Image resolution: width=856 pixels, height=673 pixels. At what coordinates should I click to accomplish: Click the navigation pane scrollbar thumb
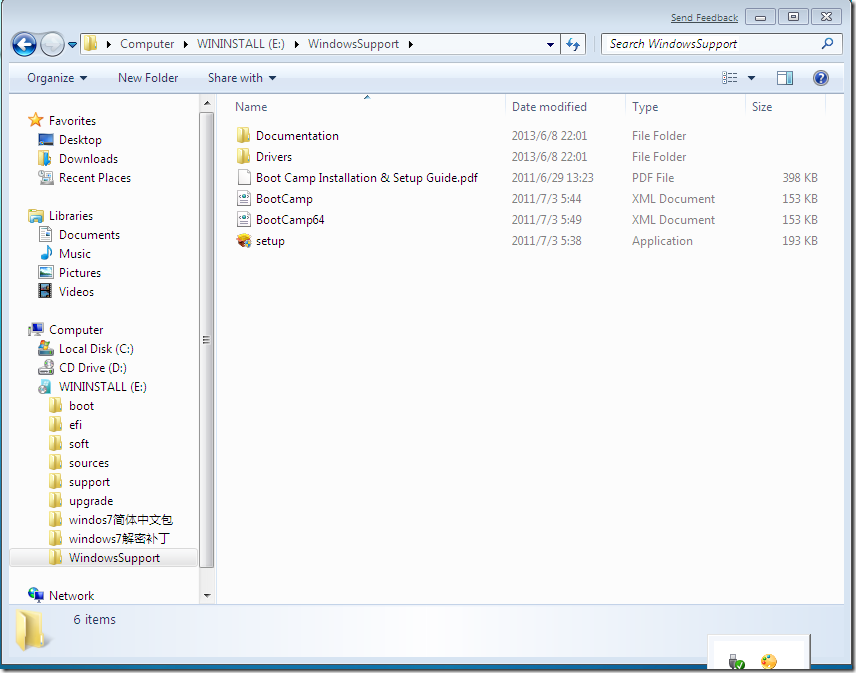[207, 340]
